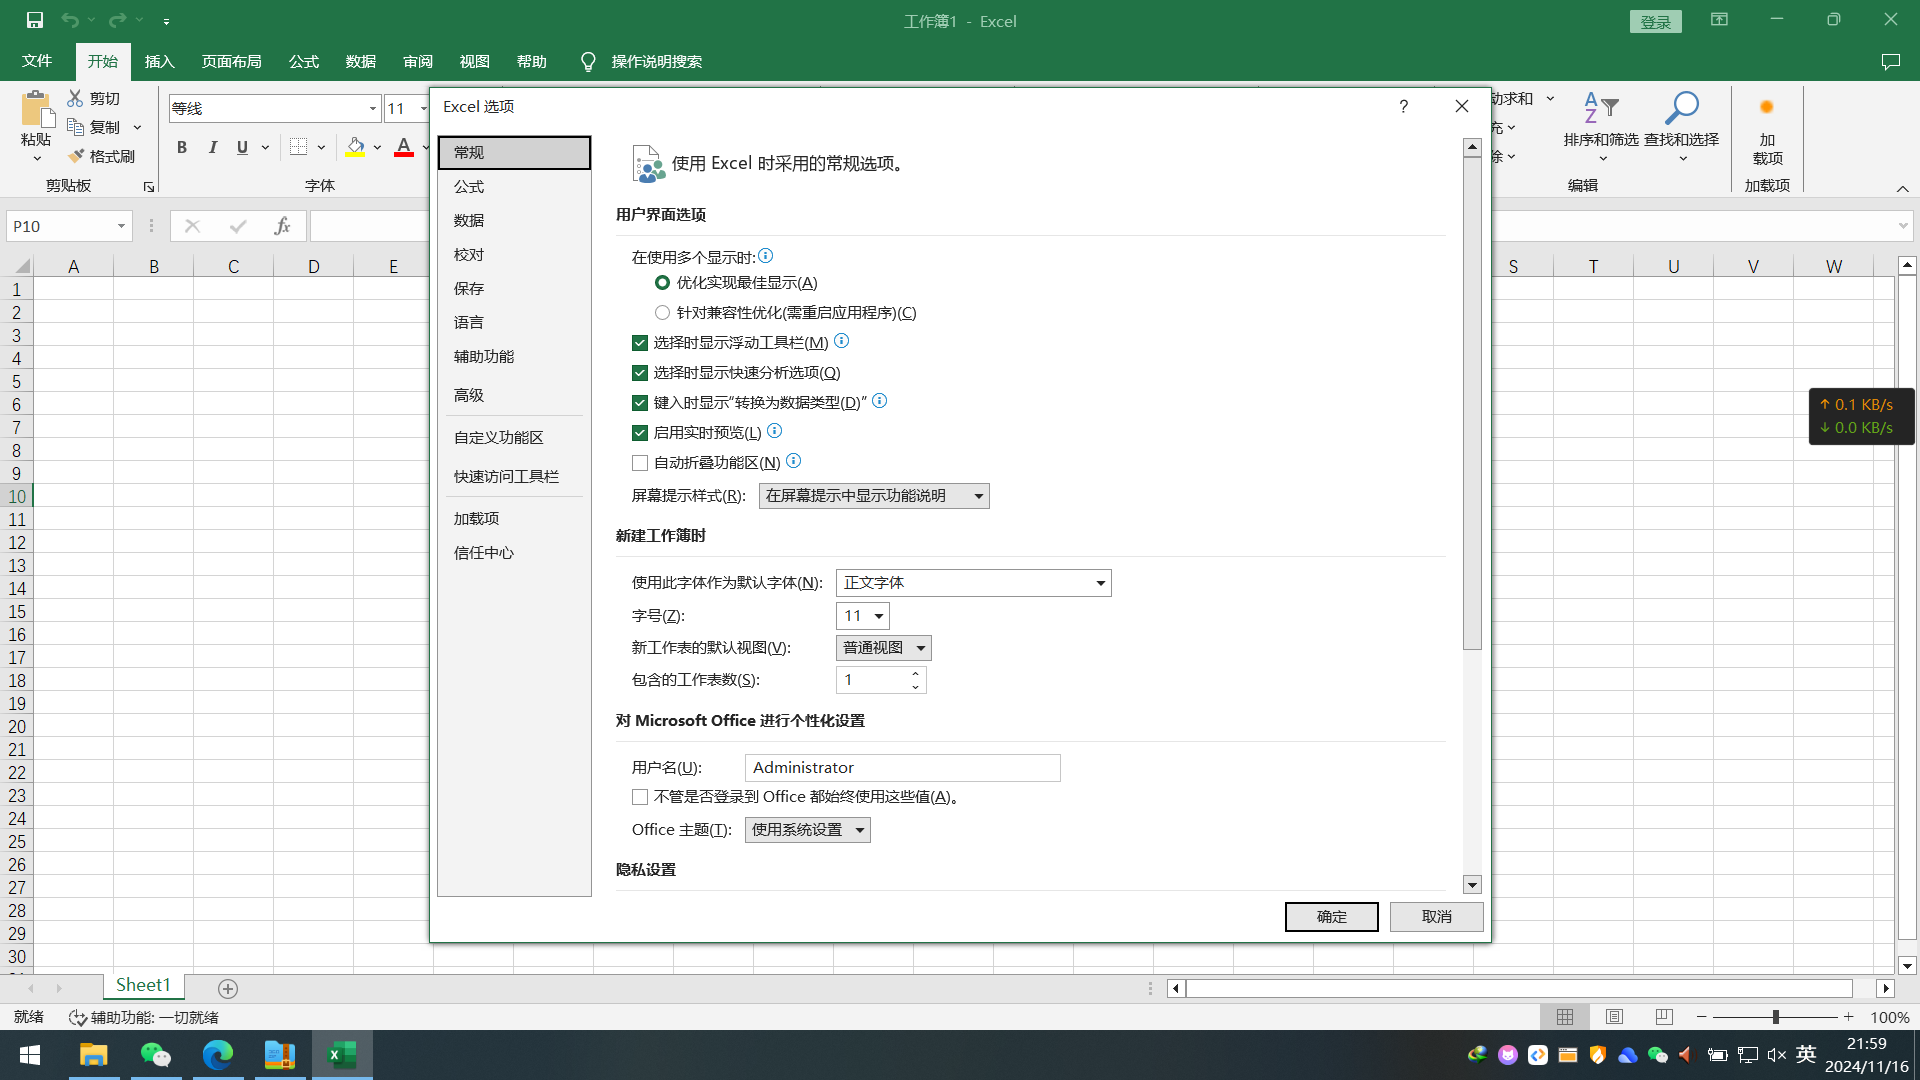This screenshot has height=1080, width=1920.
Task: Click the Undo arrow icon
Action: (x=70, y=20)
